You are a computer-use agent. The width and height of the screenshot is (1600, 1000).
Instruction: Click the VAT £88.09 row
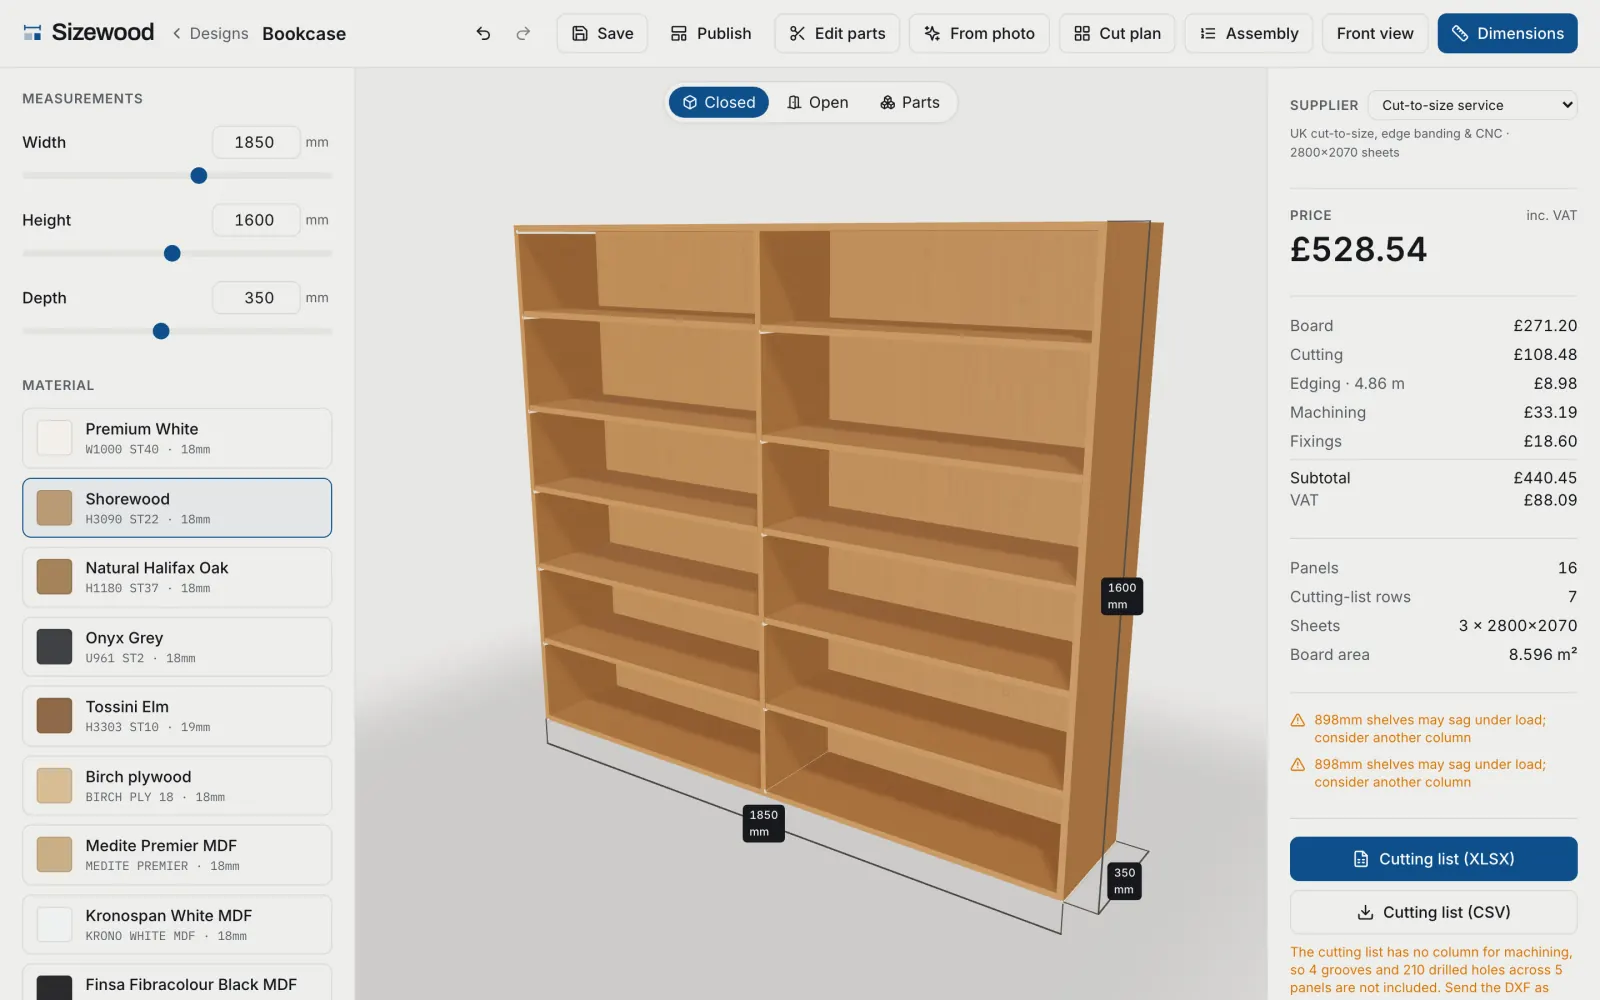1433,500
